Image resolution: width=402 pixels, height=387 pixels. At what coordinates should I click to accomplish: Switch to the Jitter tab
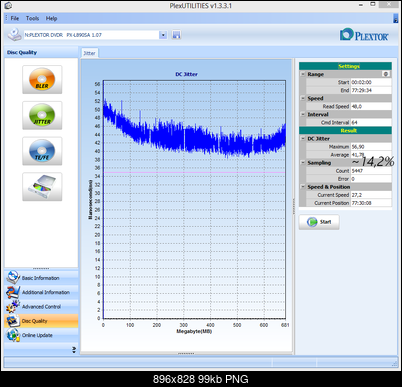point(89,53)
